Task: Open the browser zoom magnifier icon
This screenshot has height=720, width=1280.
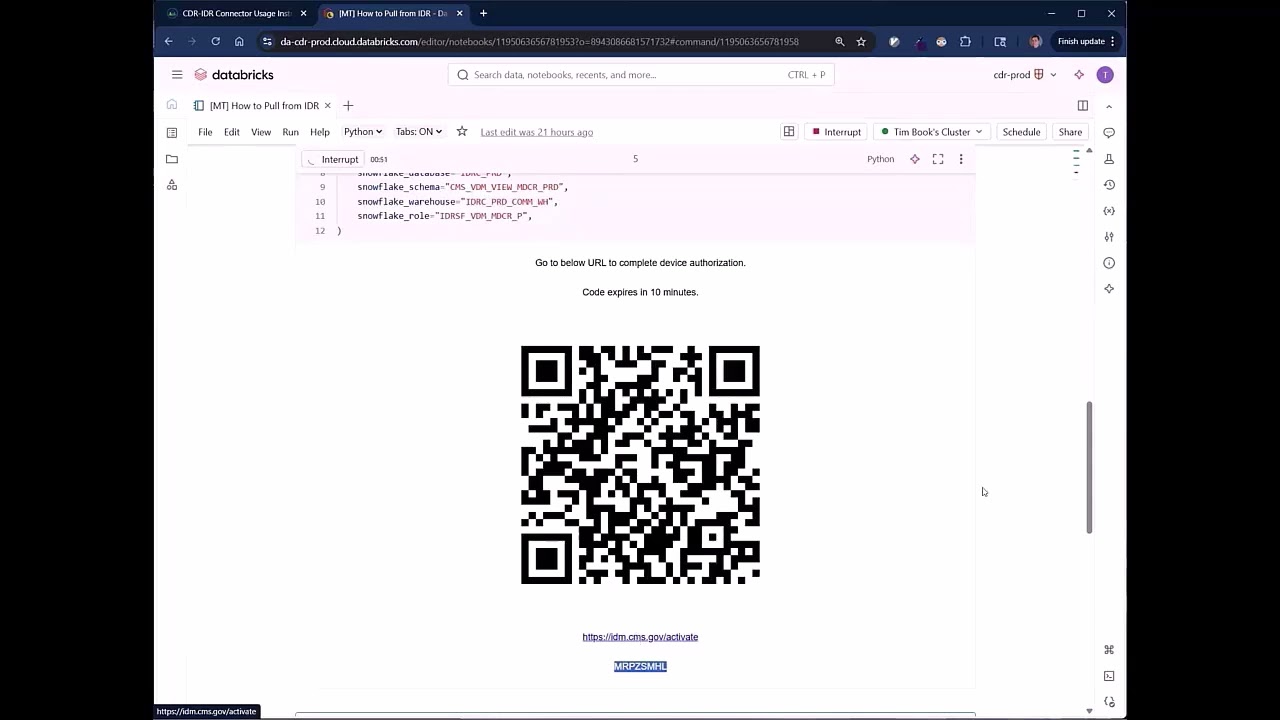Action: coord(840,41)
